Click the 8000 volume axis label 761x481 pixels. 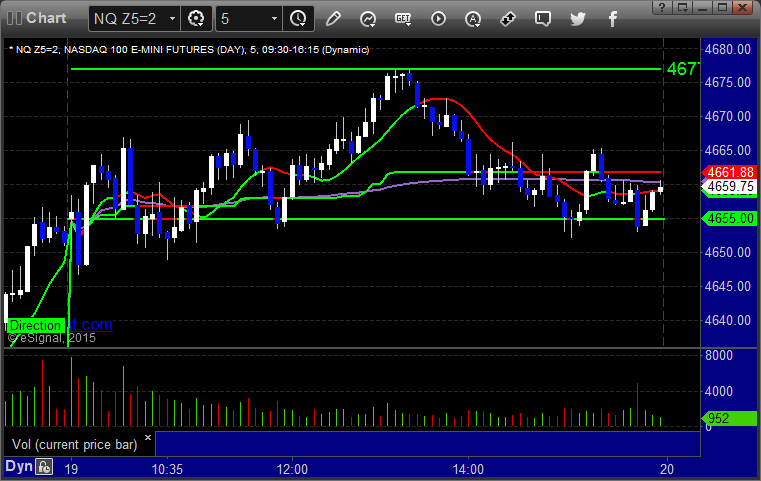719,355
